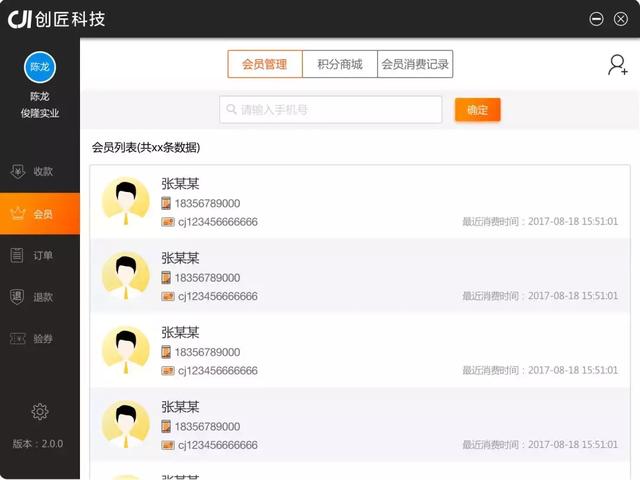Click the 陈龙 username below avatar
Viewport: 640px width, 480px height.
click(40, 96)
